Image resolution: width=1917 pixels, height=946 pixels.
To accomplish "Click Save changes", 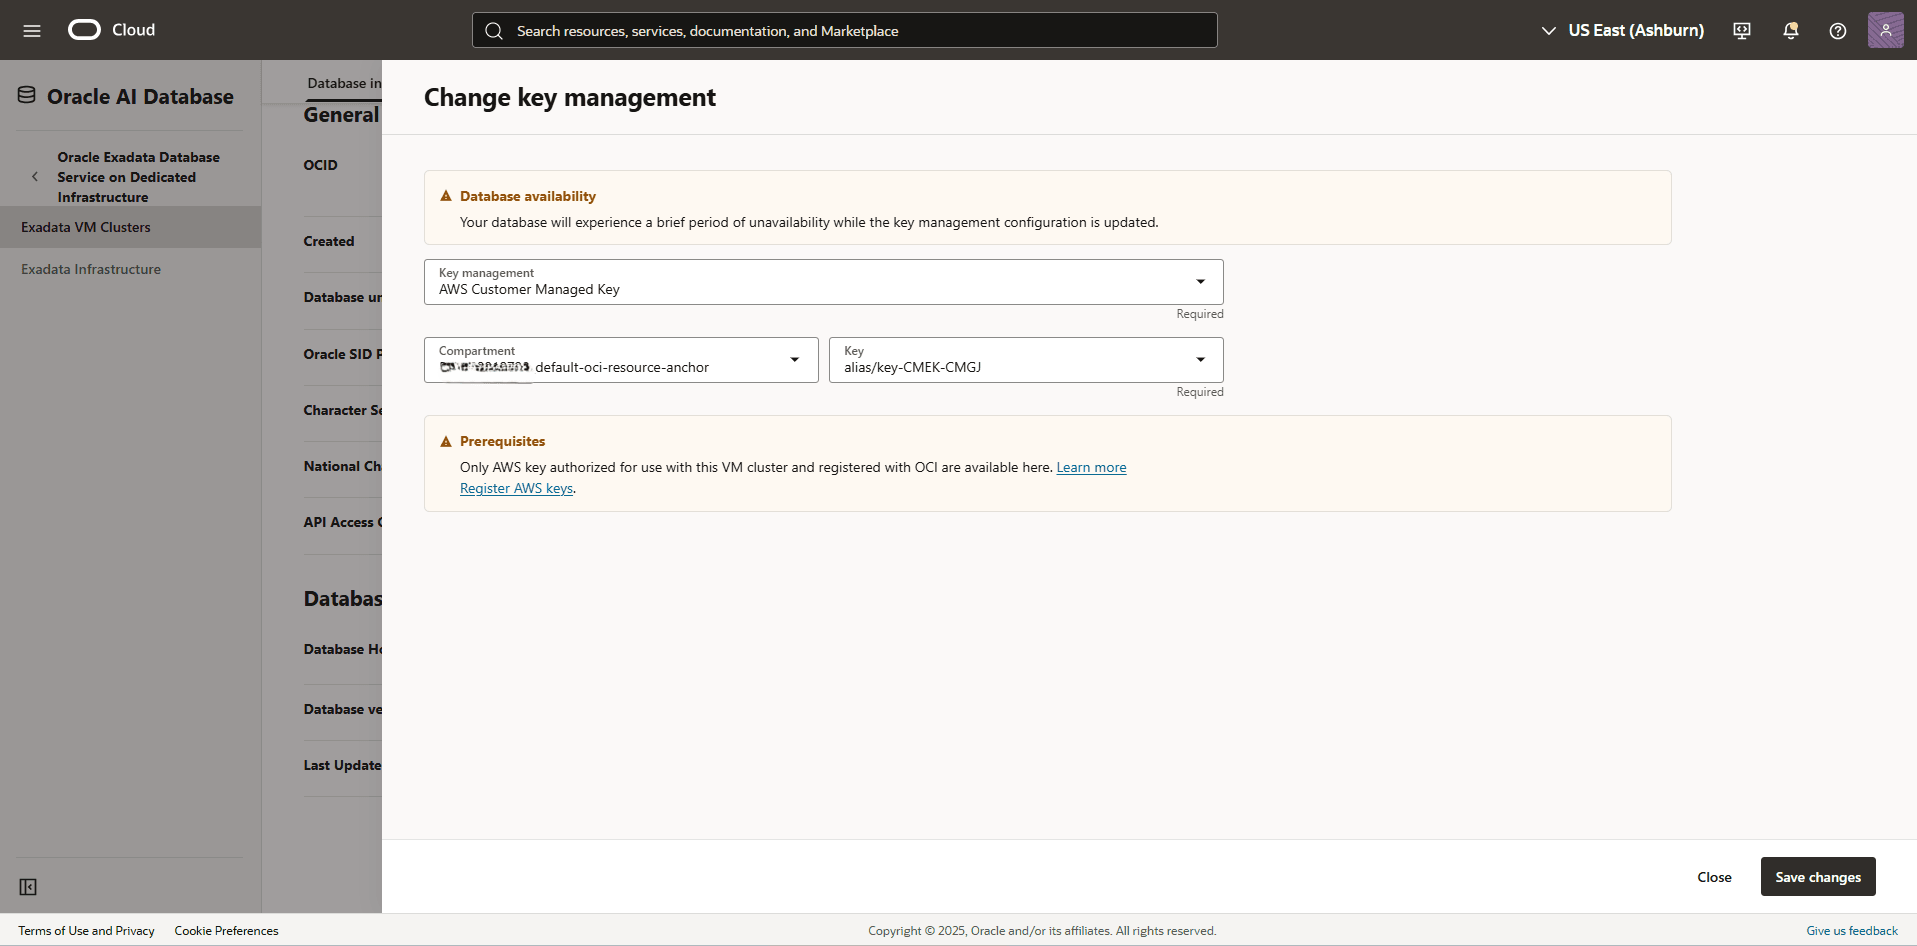I will pos(1817,876).
